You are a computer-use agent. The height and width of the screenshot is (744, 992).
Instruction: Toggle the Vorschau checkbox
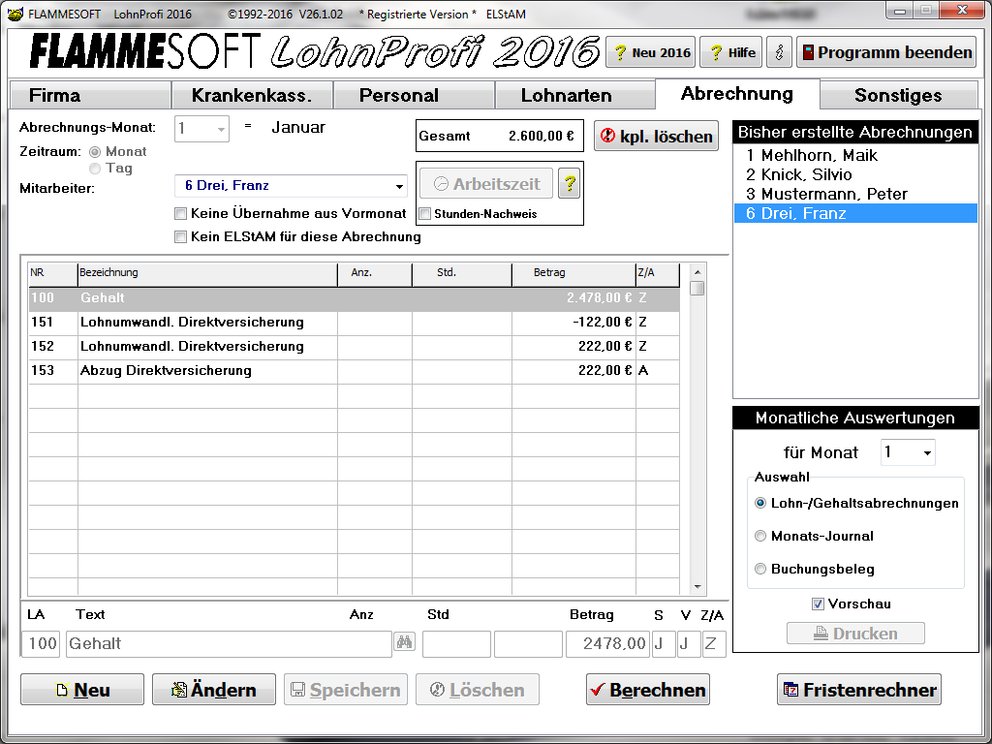coord(817,604)
